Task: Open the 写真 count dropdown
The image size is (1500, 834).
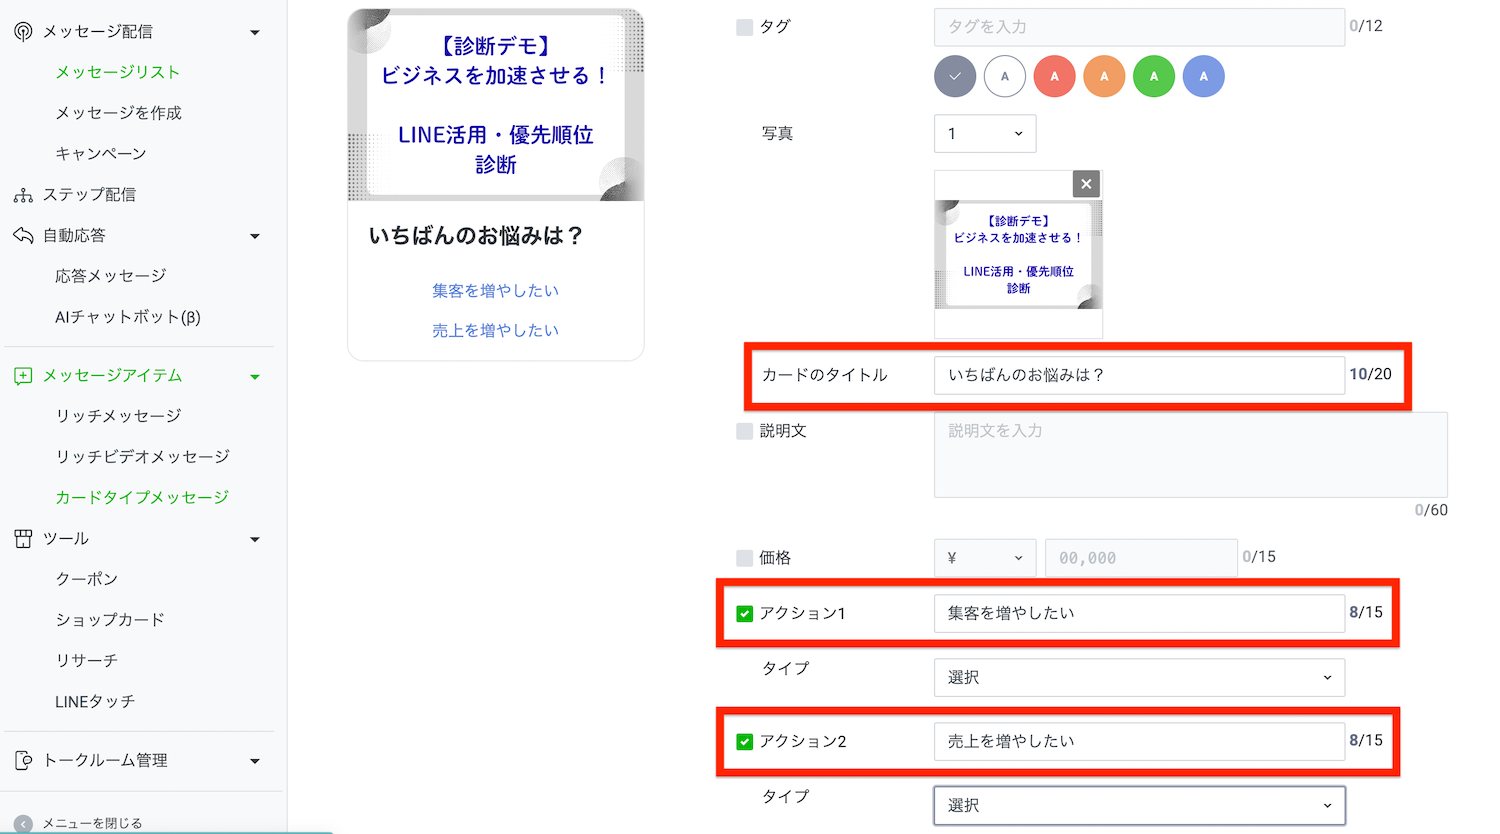Action: click(985, 134)
